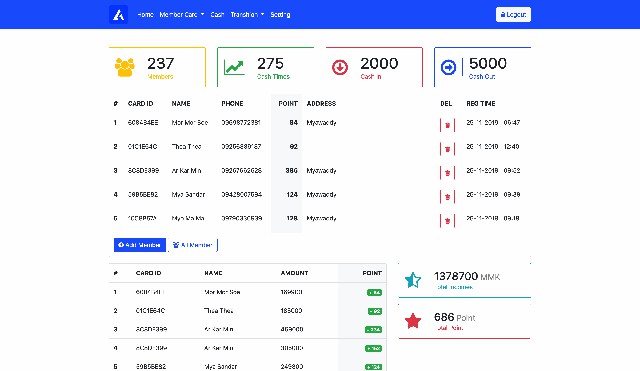This screenshot has height=371, width=640.
Task: Delete member in row 5 with 128 points
Action: coord(447,221)
